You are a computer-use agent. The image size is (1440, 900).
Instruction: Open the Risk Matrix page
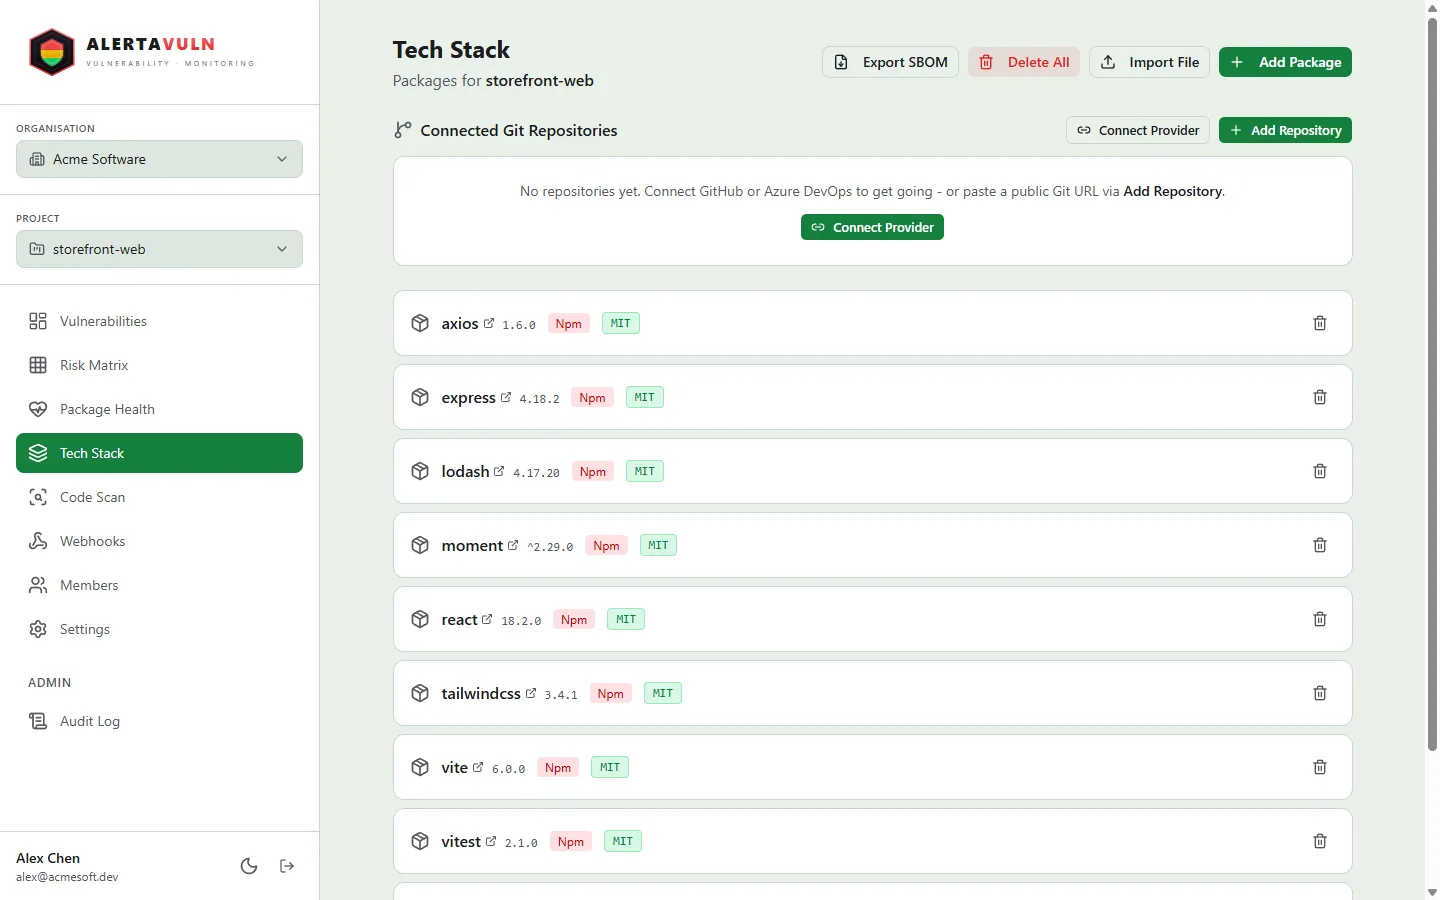[x=159, y=365]
